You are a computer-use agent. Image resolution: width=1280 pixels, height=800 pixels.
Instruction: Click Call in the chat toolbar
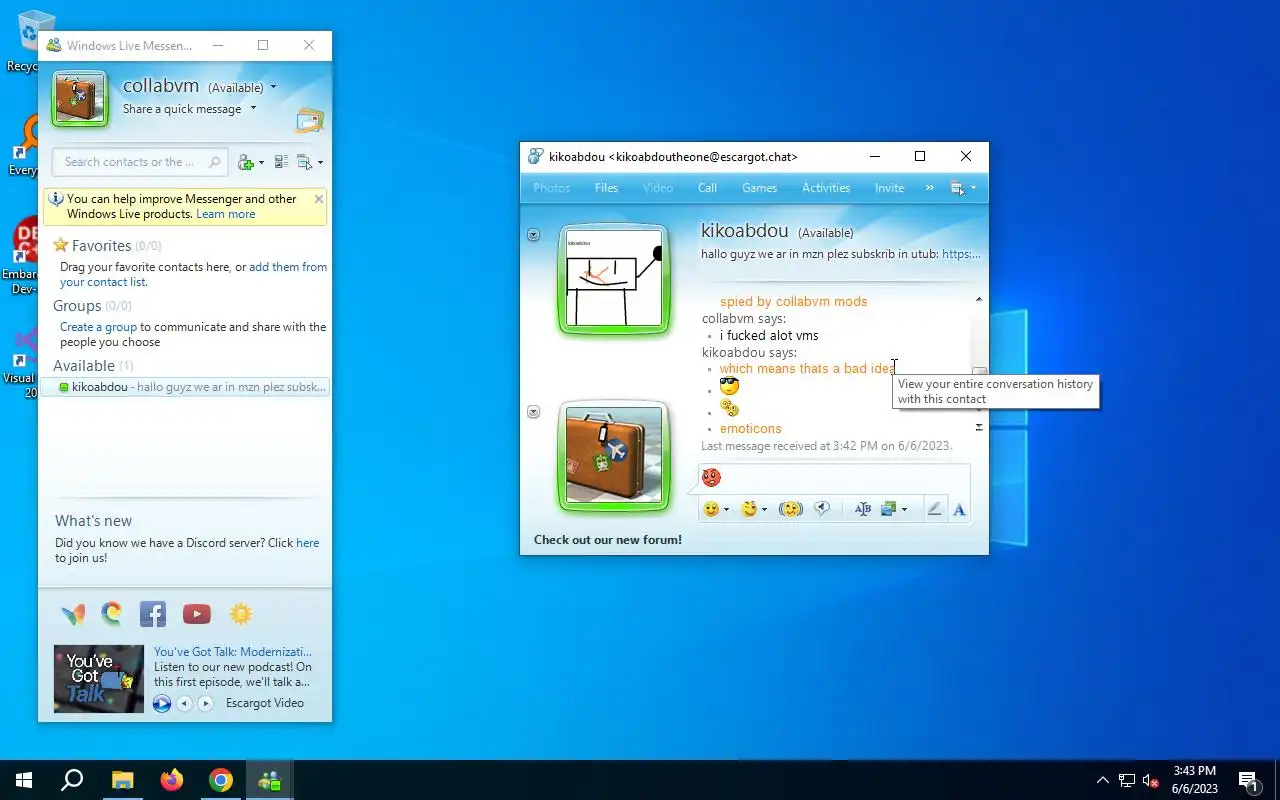[x=707, y=188]
